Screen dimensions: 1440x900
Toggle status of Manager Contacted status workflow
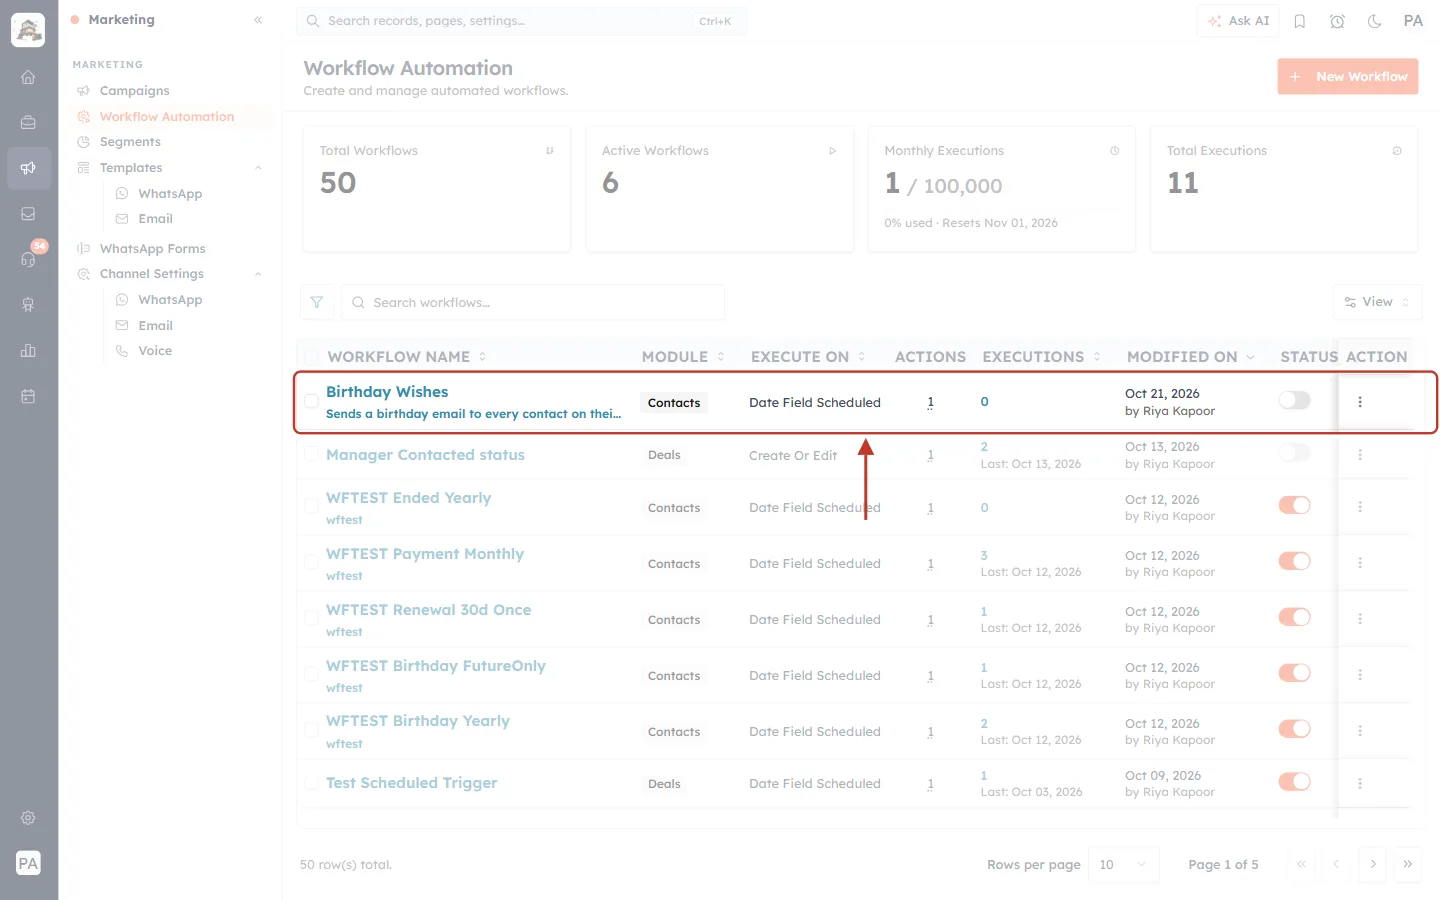click(x=1294, y=453)
